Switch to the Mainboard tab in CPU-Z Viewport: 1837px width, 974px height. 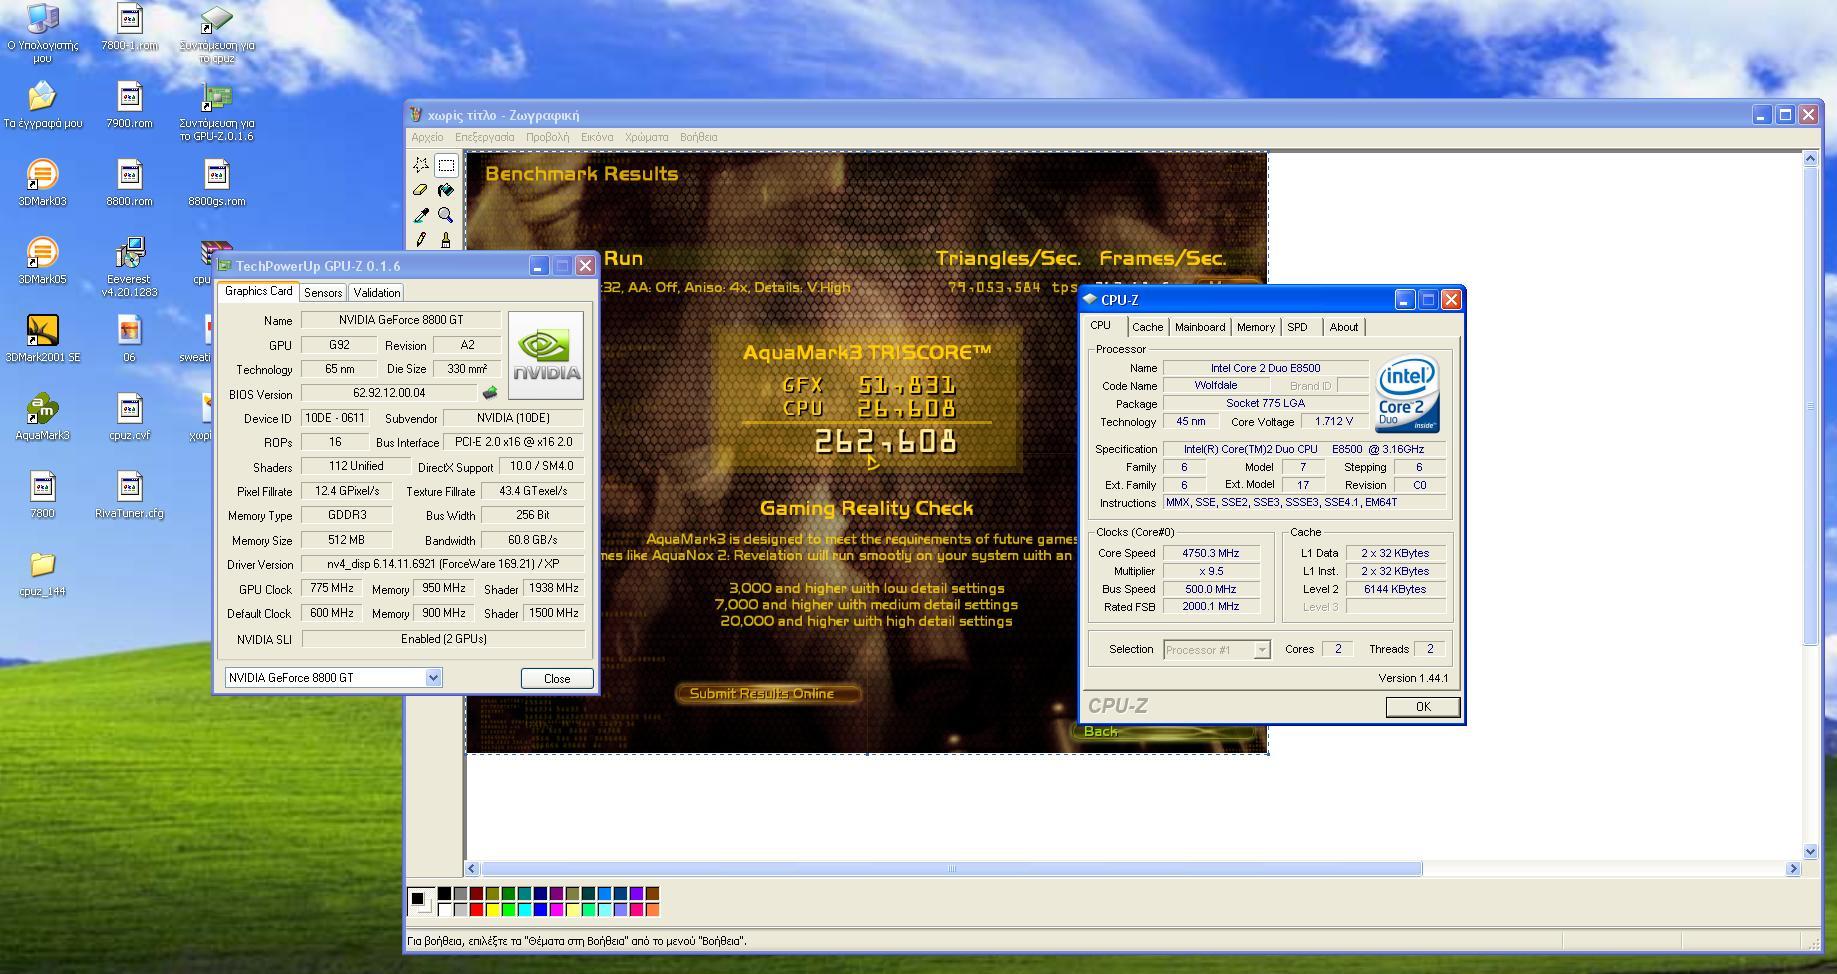1200,327
